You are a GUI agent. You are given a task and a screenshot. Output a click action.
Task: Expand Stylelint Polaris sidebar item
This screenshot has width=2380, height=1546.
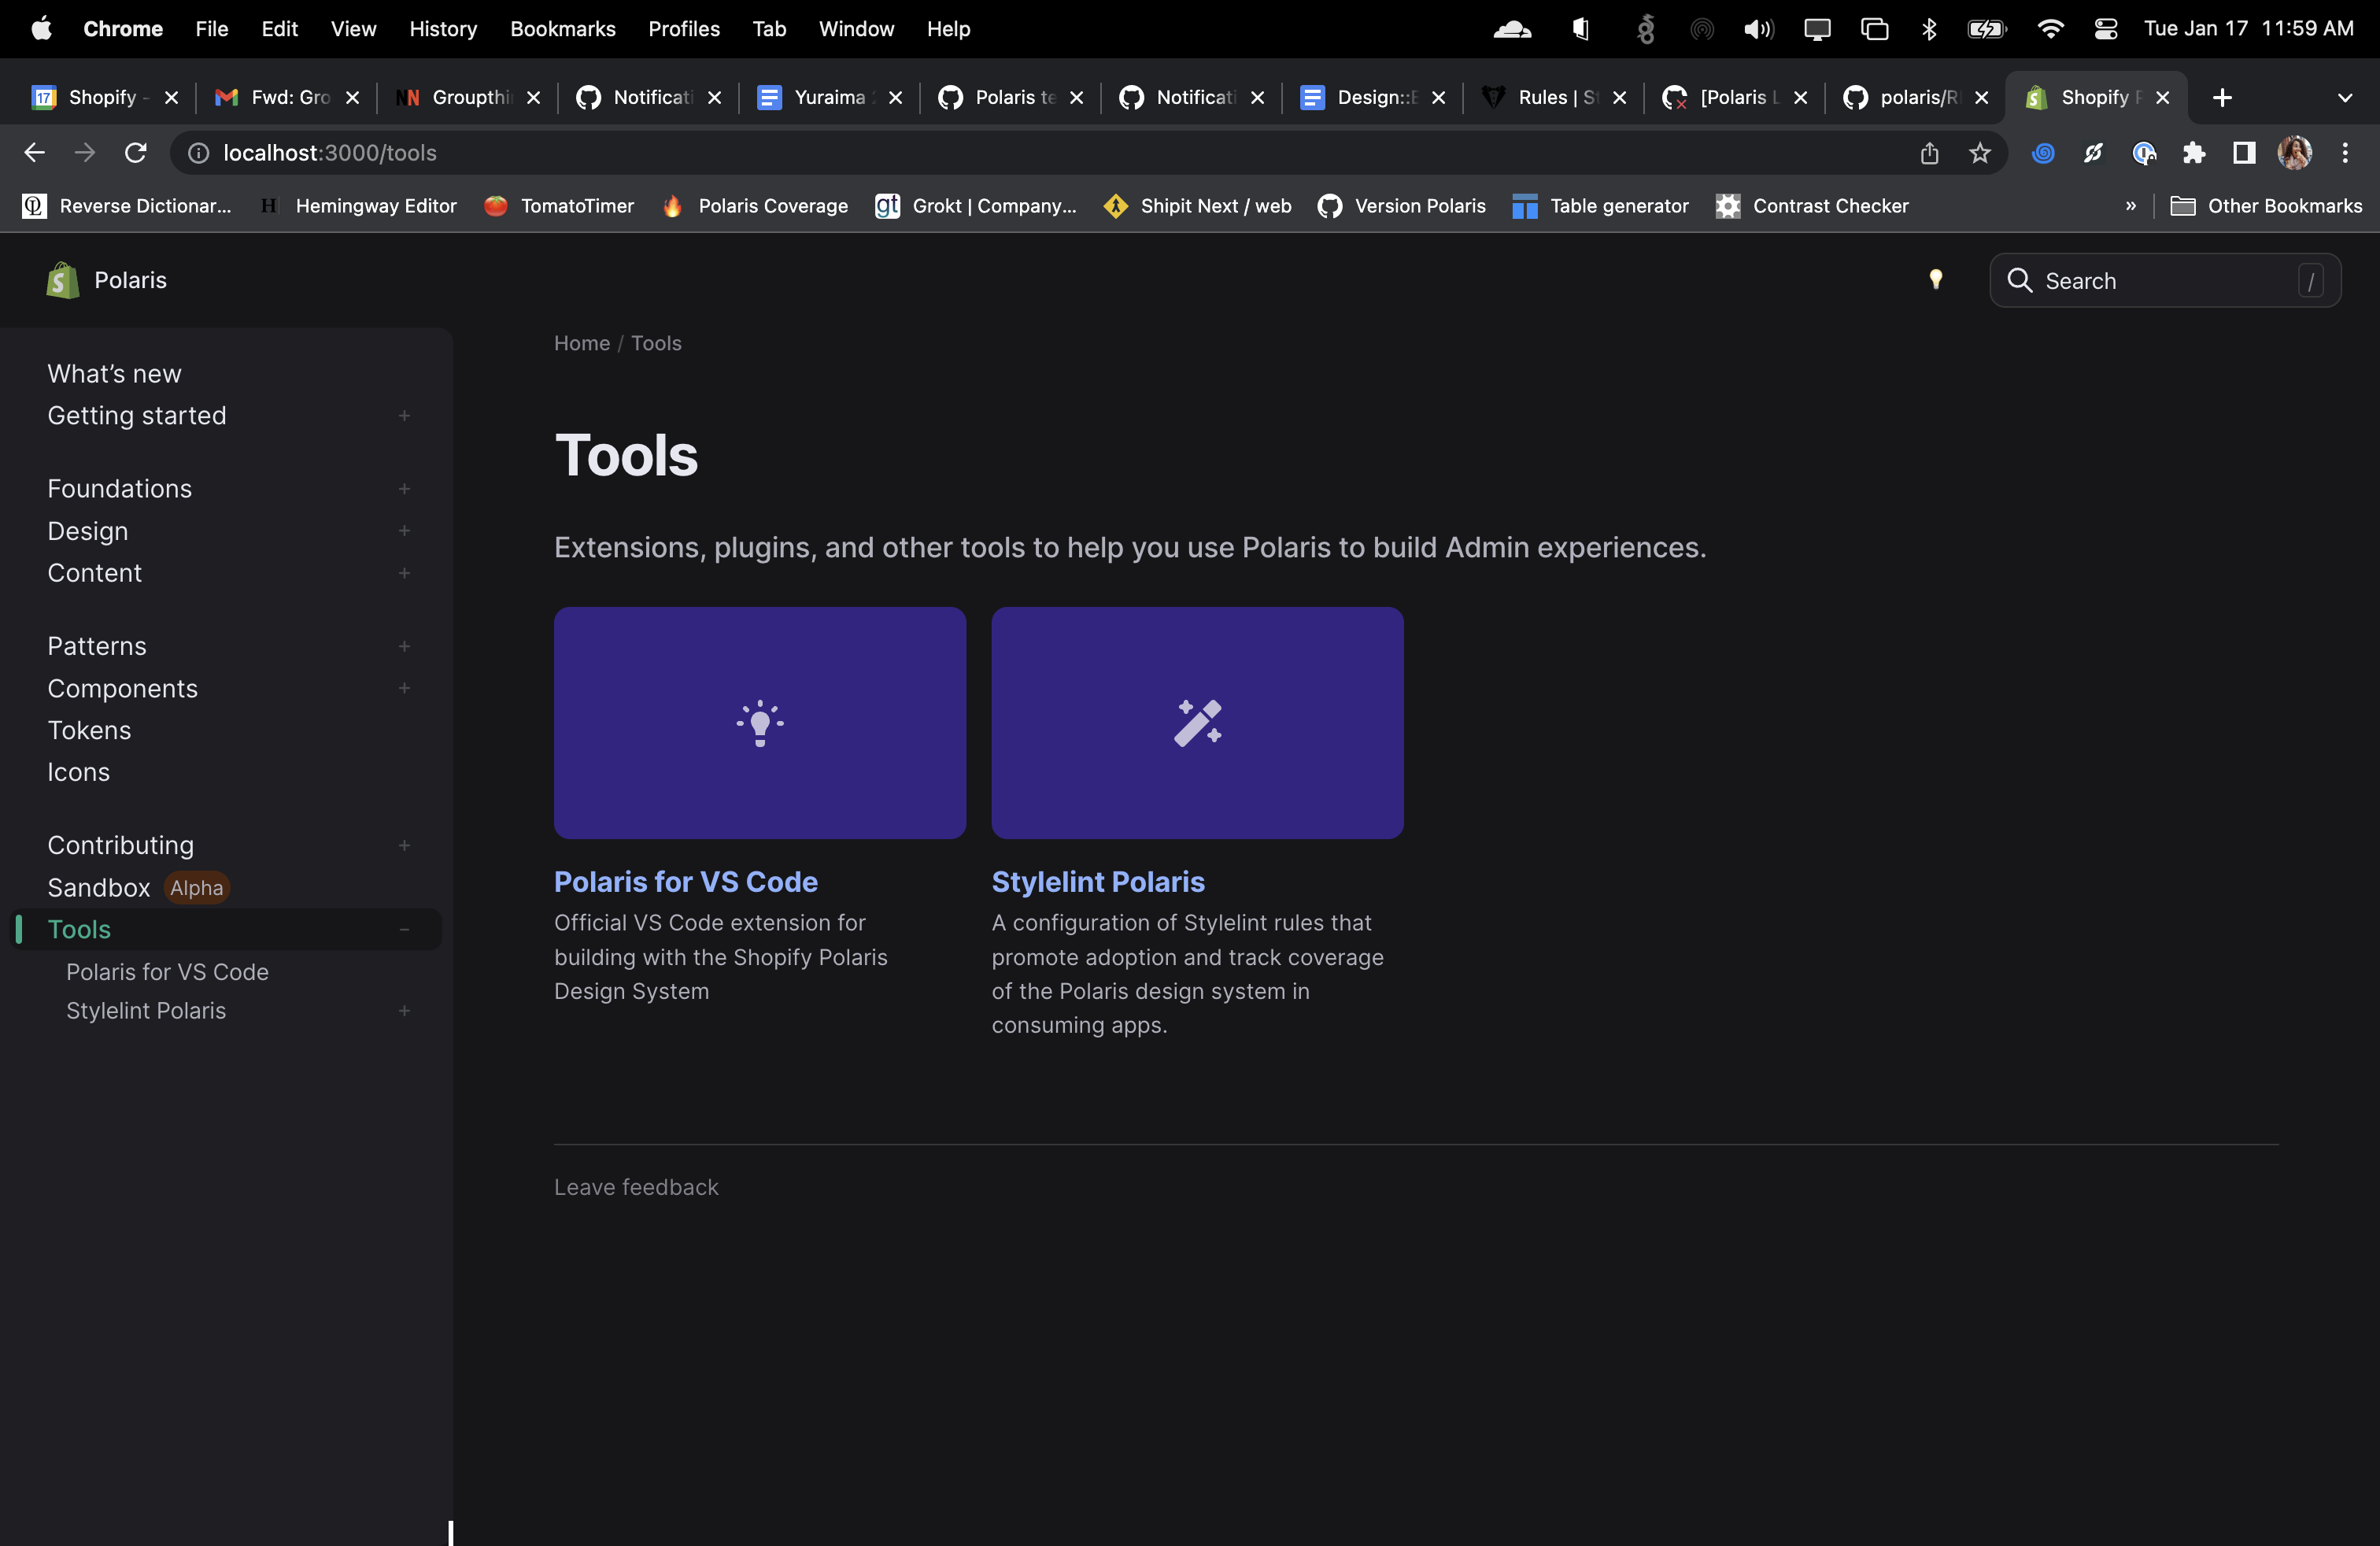(x=404, y=1011)
